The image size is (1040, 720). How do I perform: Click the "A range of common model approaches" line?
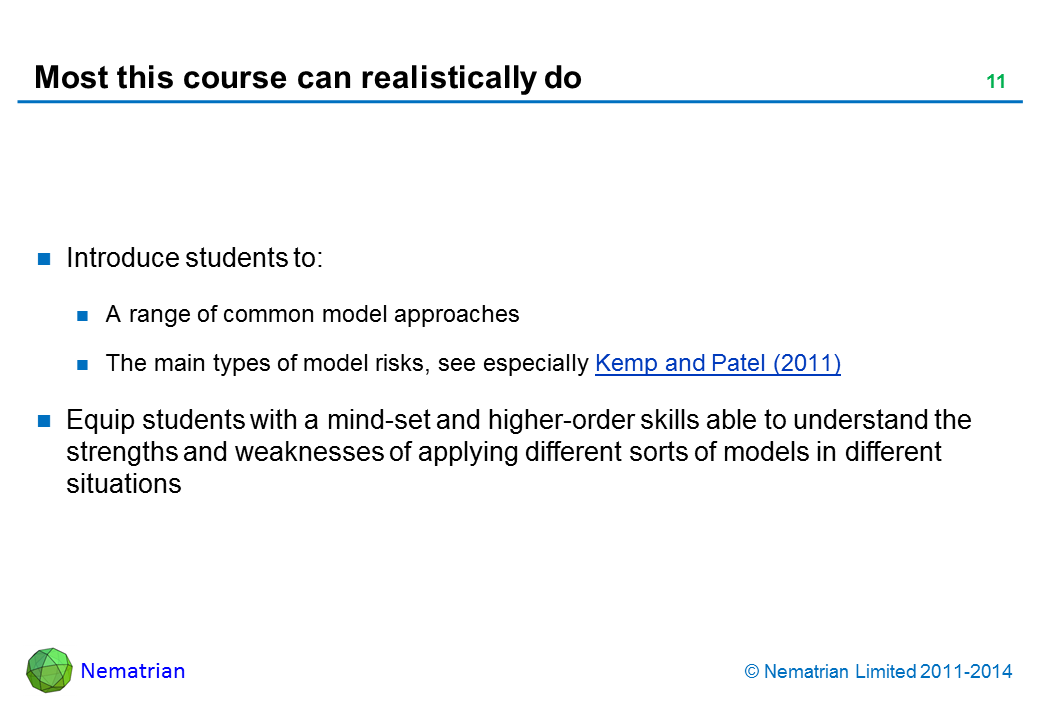point(312,315)
